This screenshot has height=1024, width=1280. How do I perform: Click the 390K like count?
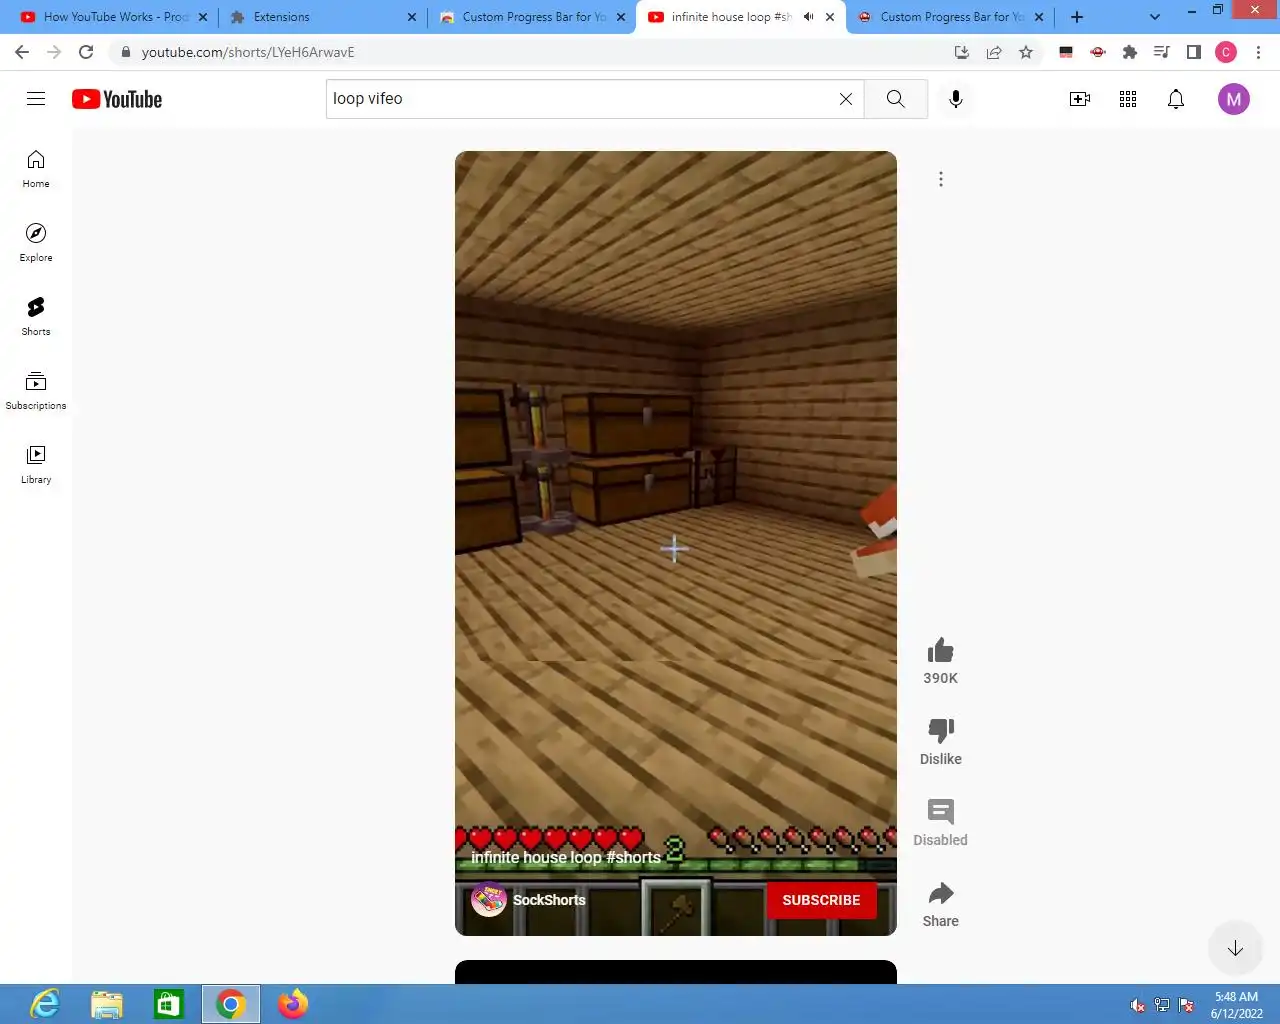[x=941, y=678]
